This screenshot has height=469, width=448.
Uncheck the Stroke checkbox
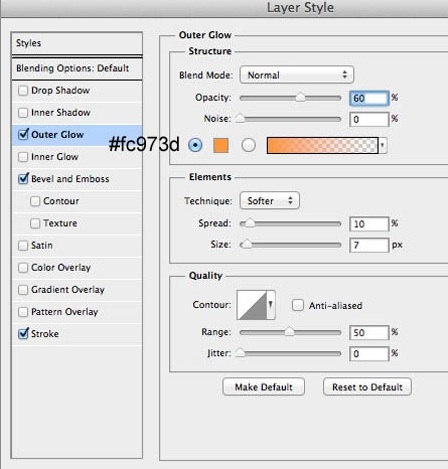pos(23,333)
